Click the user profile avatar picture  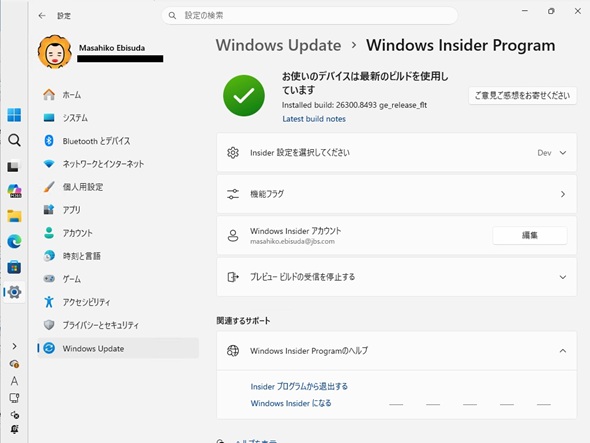55,52
